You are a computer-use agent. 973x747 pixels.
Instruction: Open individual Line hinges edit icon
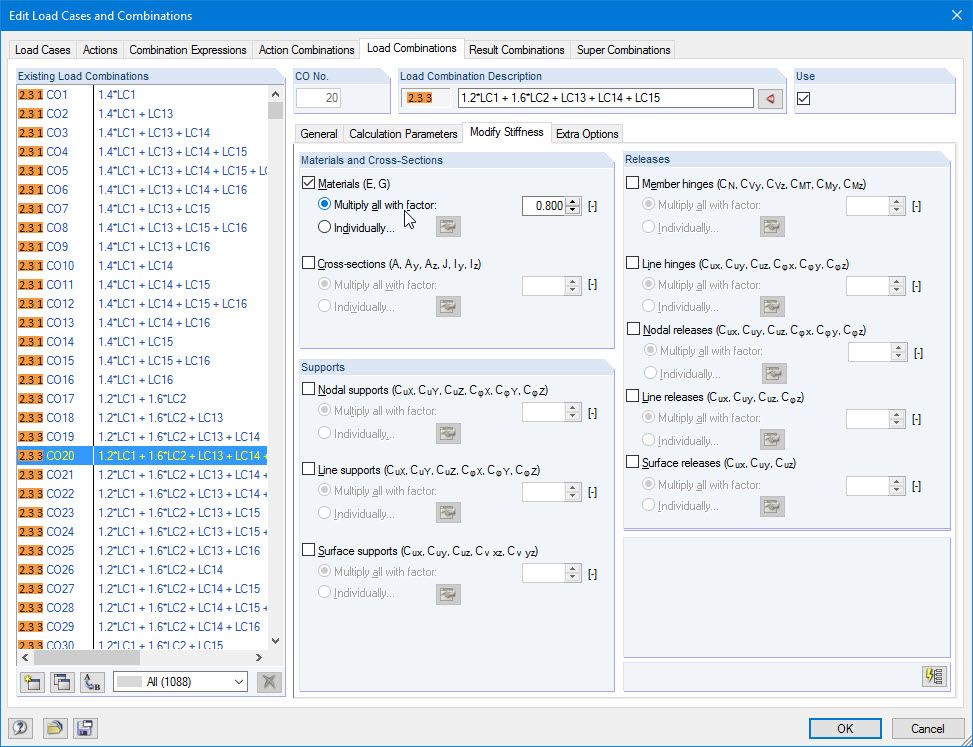click(772, 306)
